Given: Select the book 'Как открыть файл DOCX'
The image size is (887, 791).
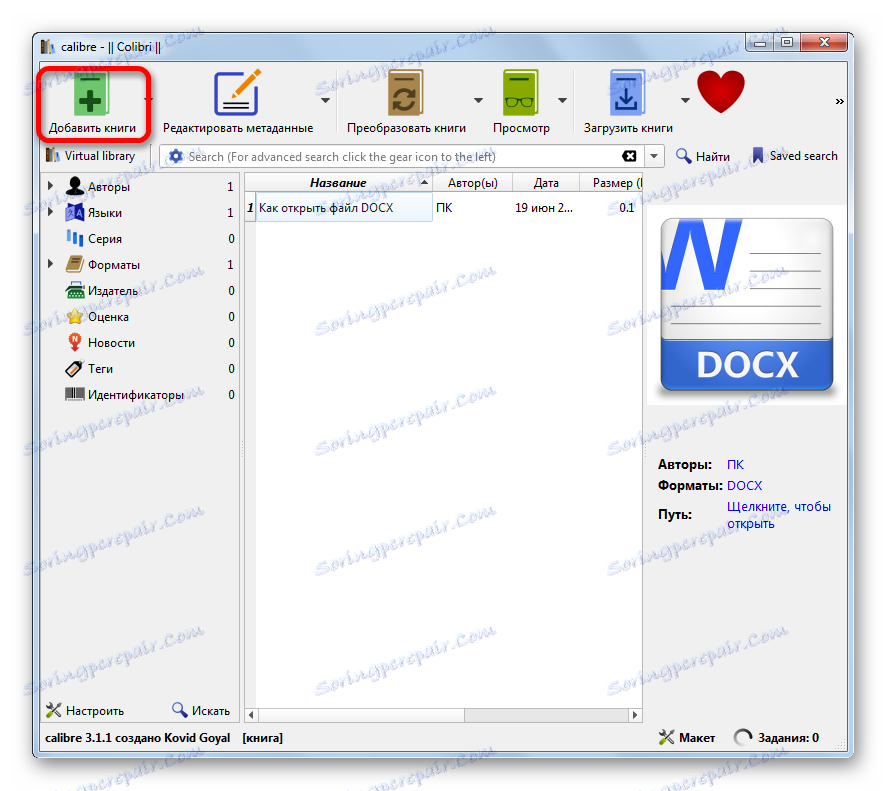Looking at the screenshot, I should [344, 208].
